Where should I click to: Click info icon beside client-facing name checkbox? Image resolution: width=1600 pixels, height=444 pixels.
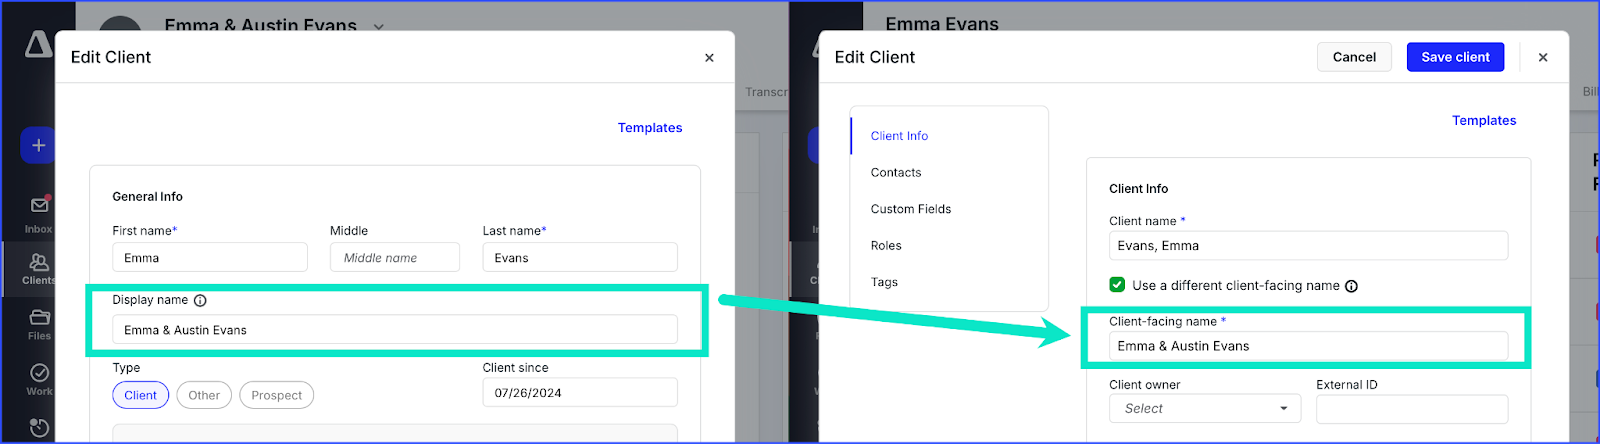coord(1351,286)
